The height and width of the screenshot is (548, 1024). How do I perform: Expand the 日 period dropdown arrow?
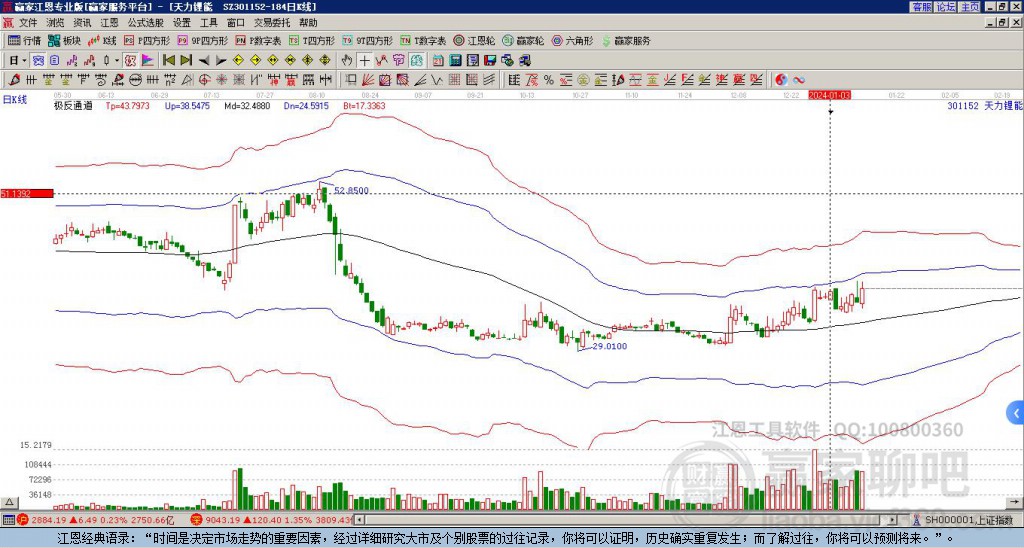click(24, 60)
